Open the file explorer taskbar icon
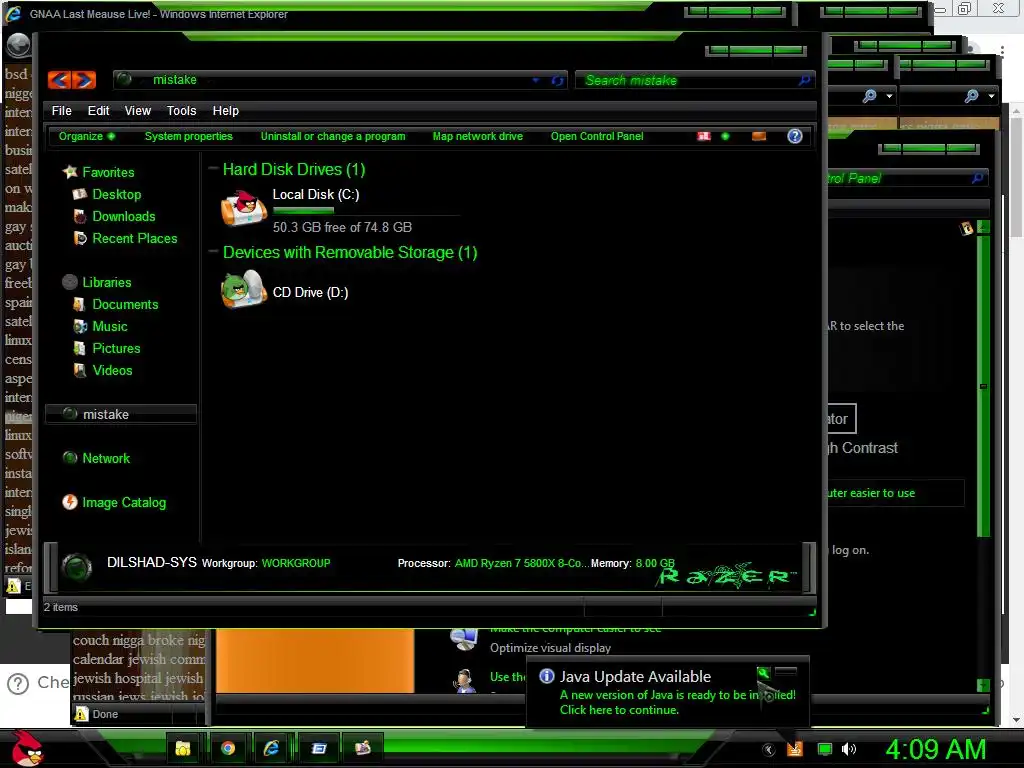This screenshot has height=768, width=1024. 183,748
